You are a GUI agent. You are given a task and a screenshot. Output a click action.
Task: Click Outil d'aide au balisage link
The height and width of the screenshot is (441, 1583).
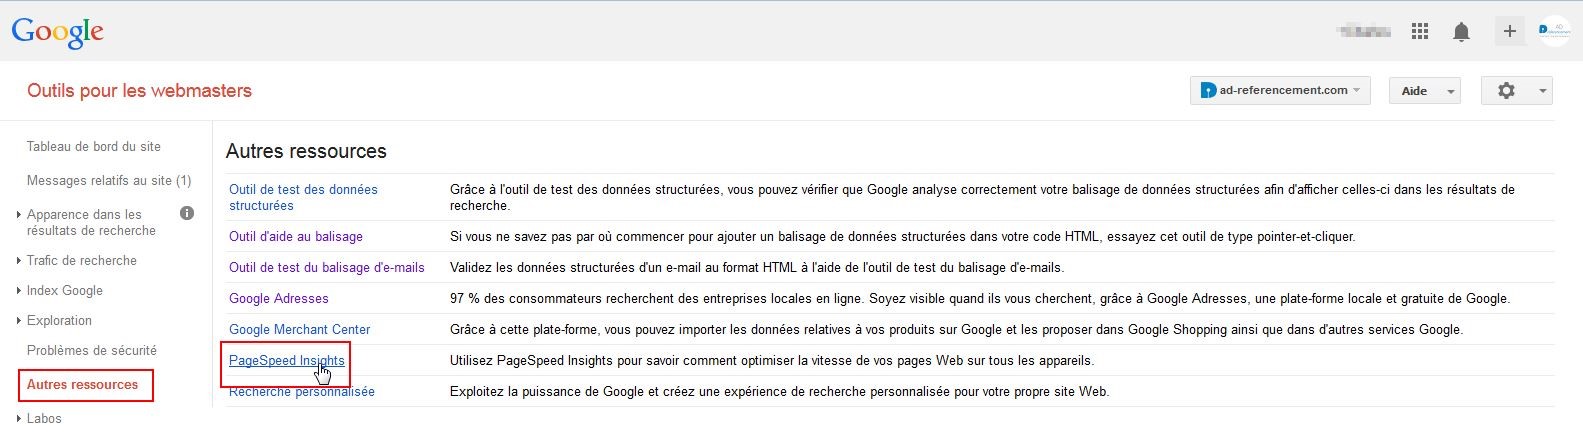coord(296,237)
